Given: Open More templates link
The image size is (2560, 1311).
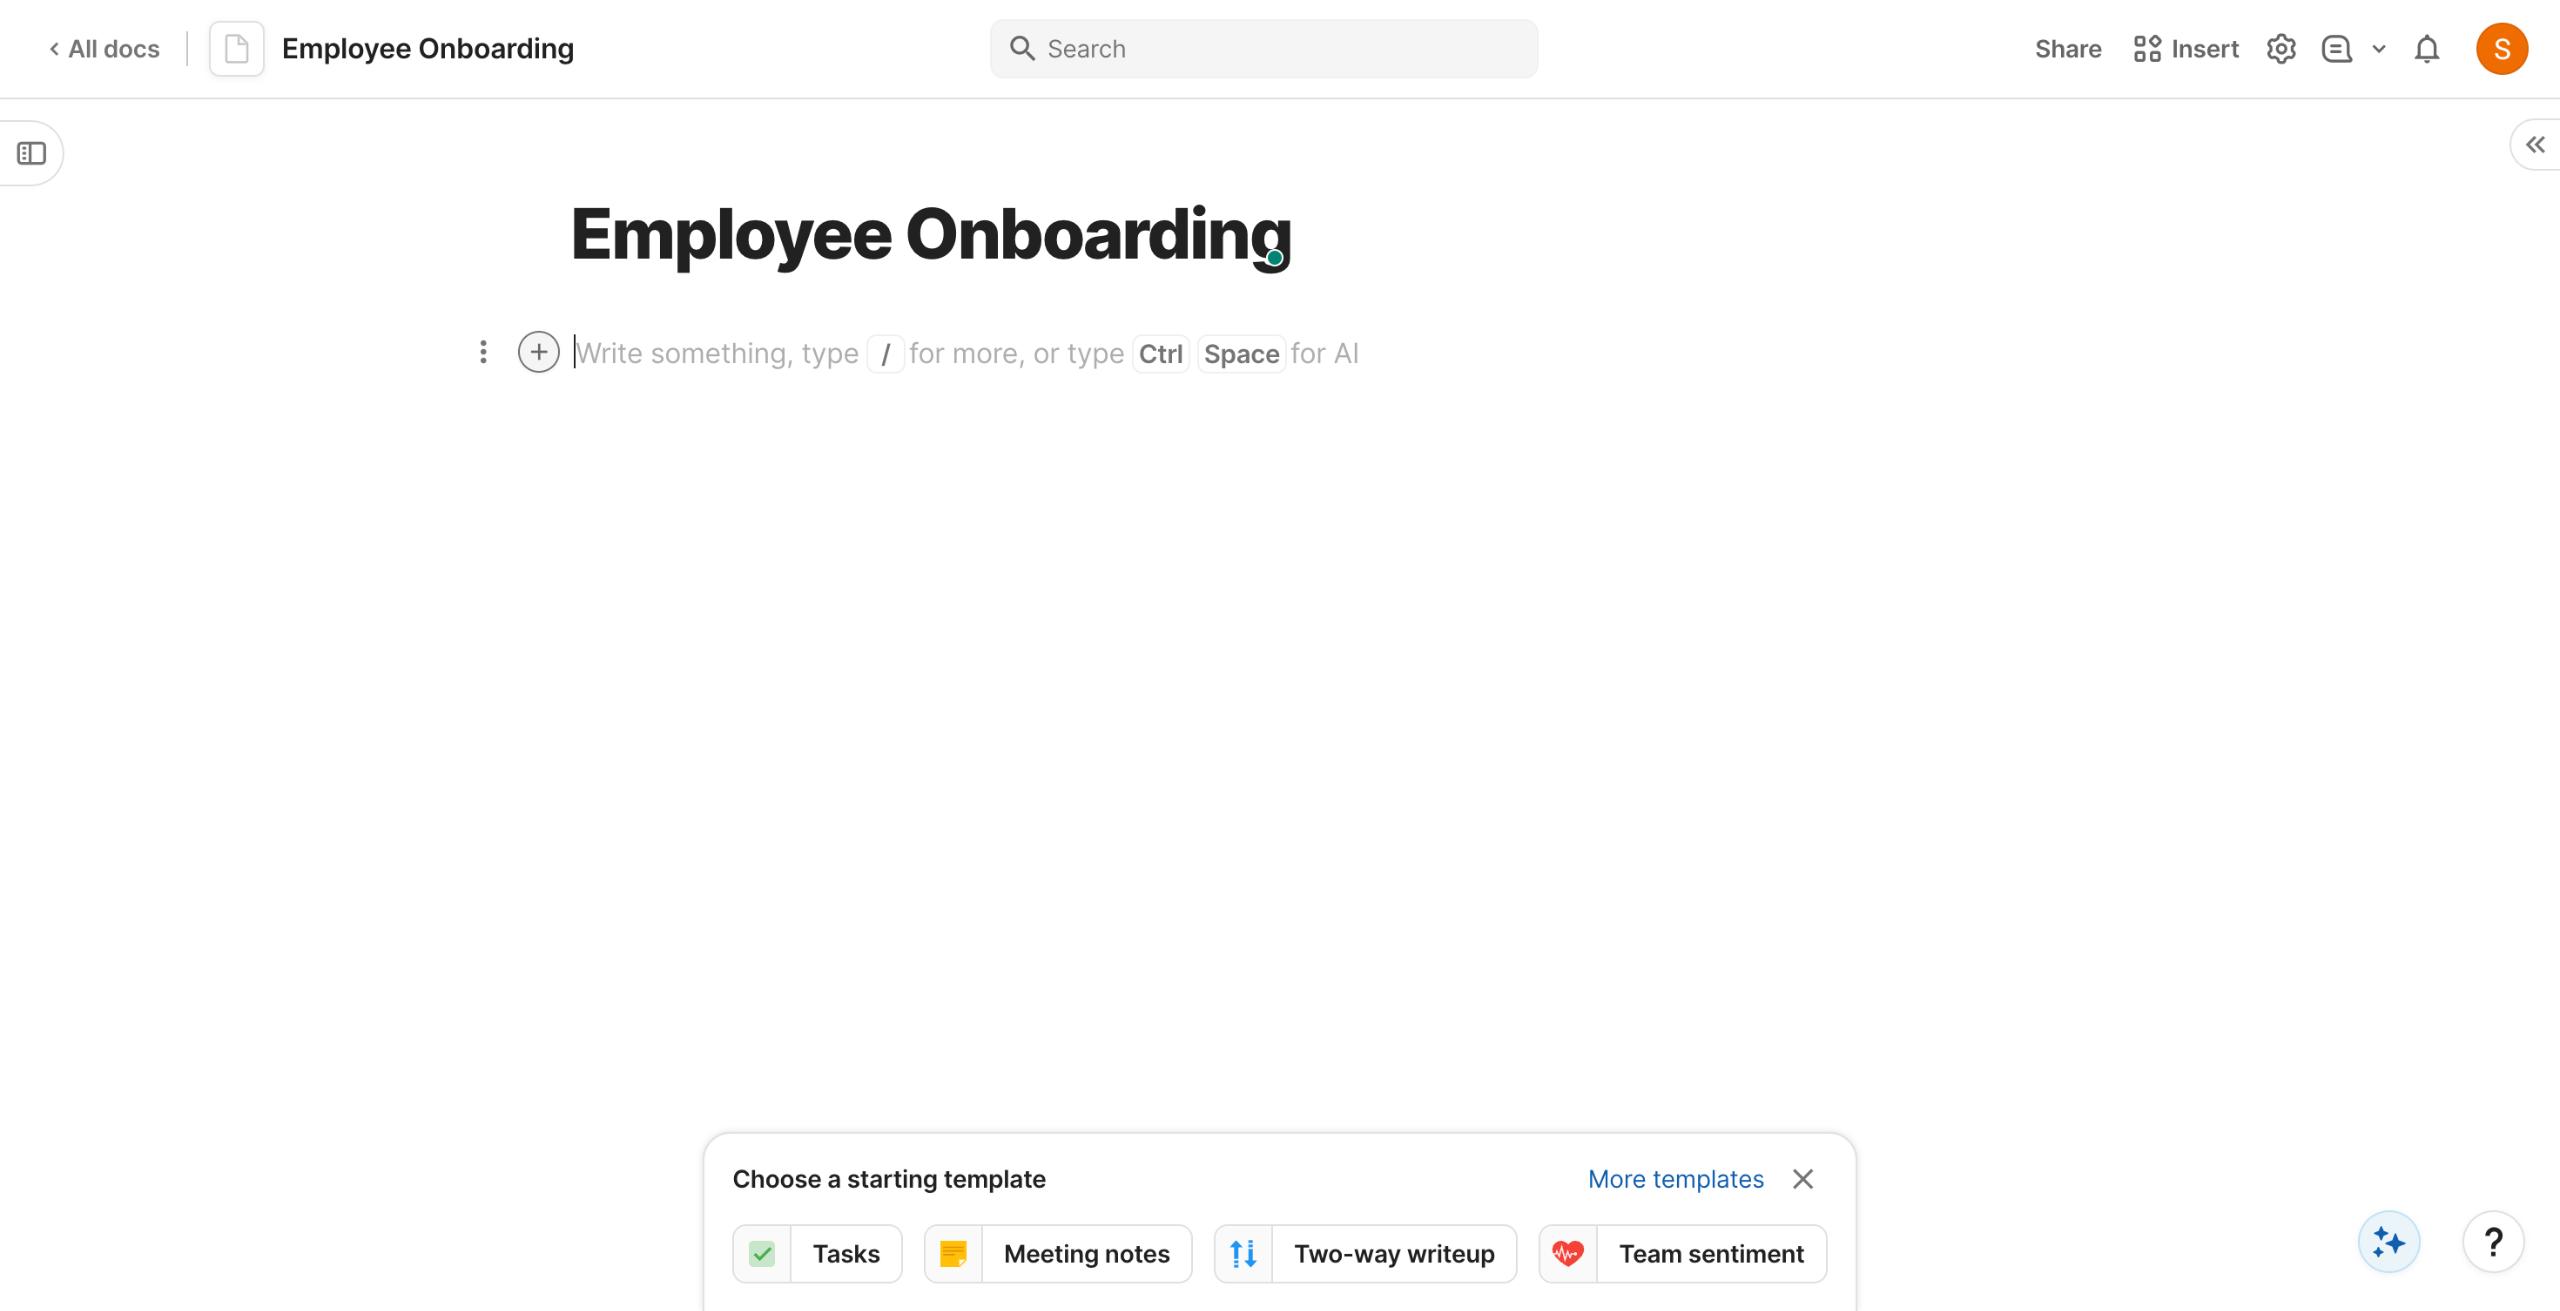Looking at the screenshot, I should [x=1675, y=1179].
